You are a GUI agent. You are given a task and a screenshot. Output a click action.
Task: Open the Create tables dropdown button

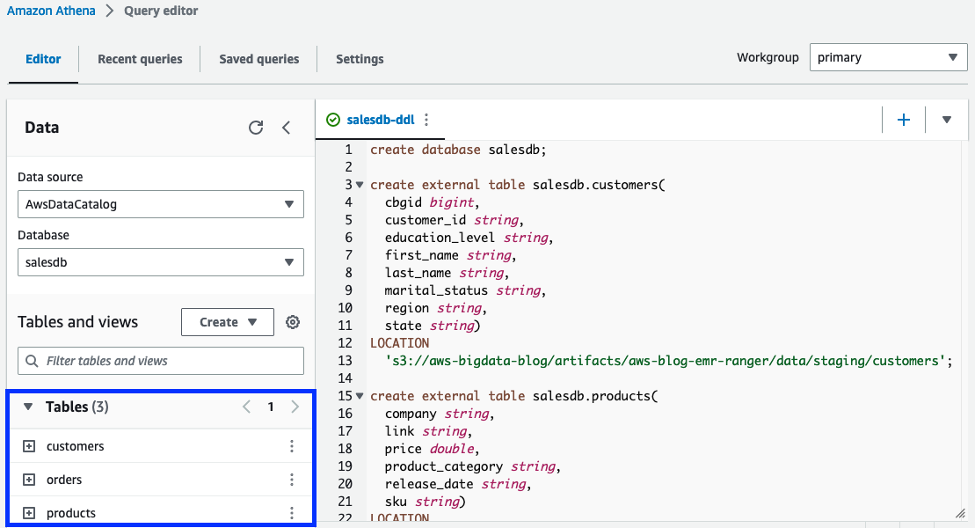pos(227,322)
